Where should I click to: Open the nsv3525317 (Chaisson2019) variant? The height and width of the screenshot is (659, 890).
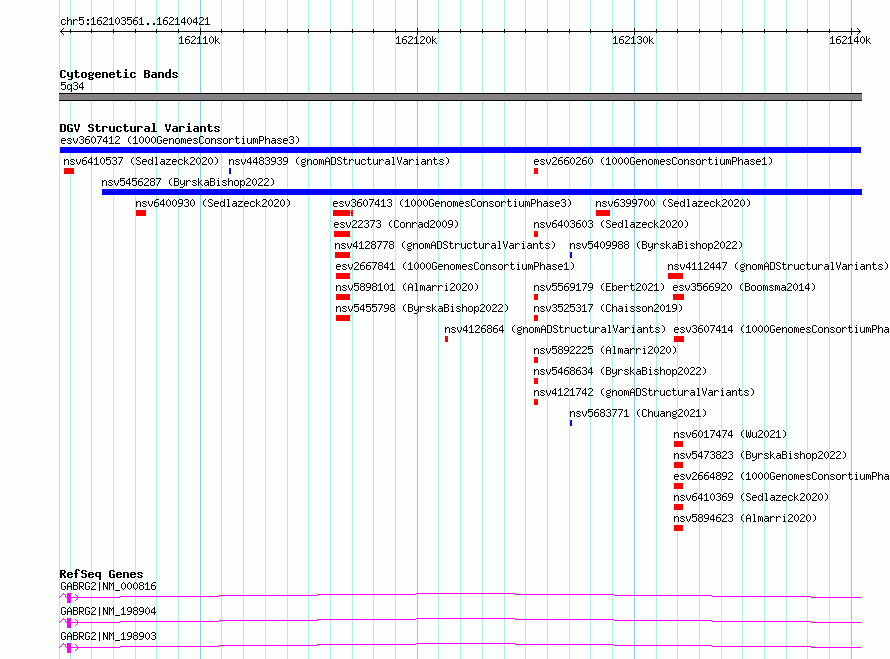pos(608,308)
